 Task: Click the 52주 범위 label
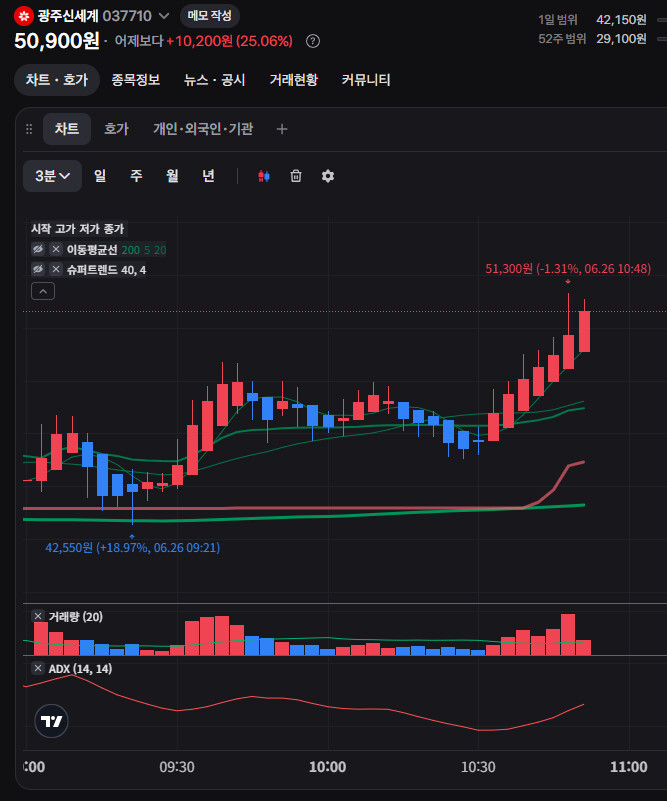tap(562, 39)
